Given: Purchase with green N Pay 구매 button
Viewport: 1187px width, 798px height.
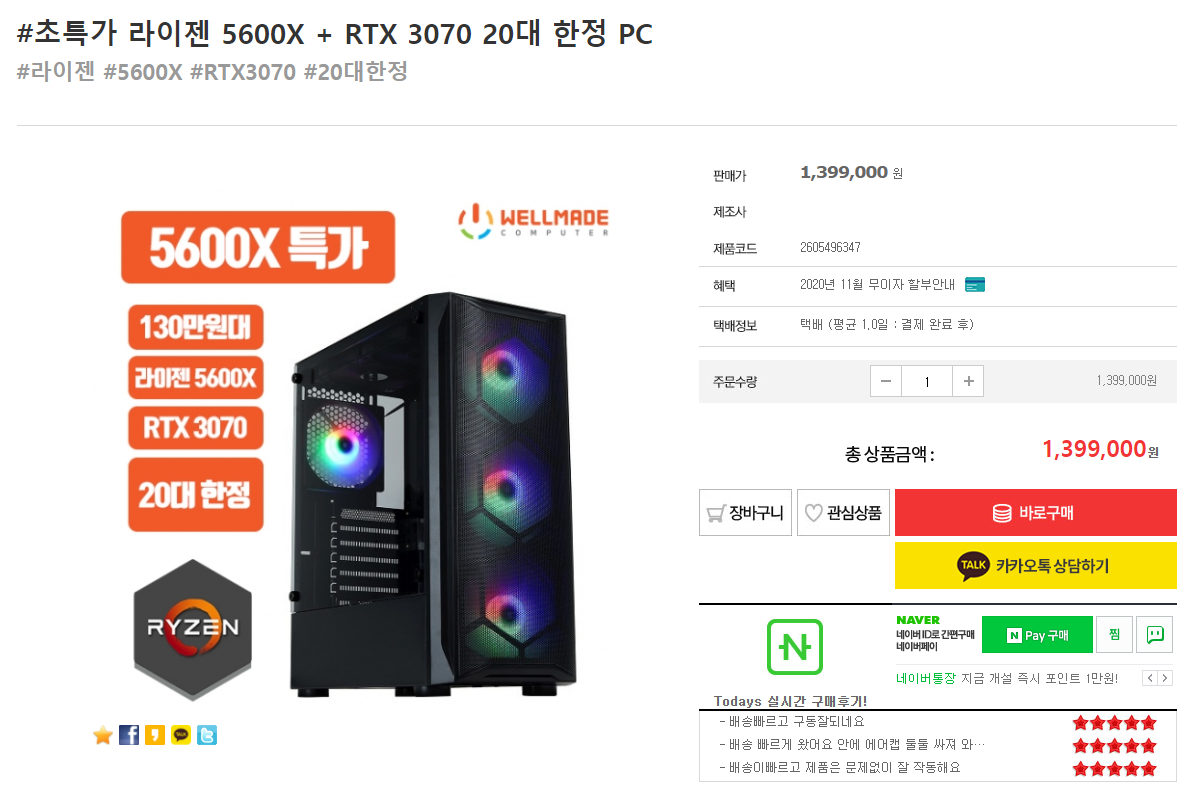Looking at the screenshot, I should tap(1037, 634).
